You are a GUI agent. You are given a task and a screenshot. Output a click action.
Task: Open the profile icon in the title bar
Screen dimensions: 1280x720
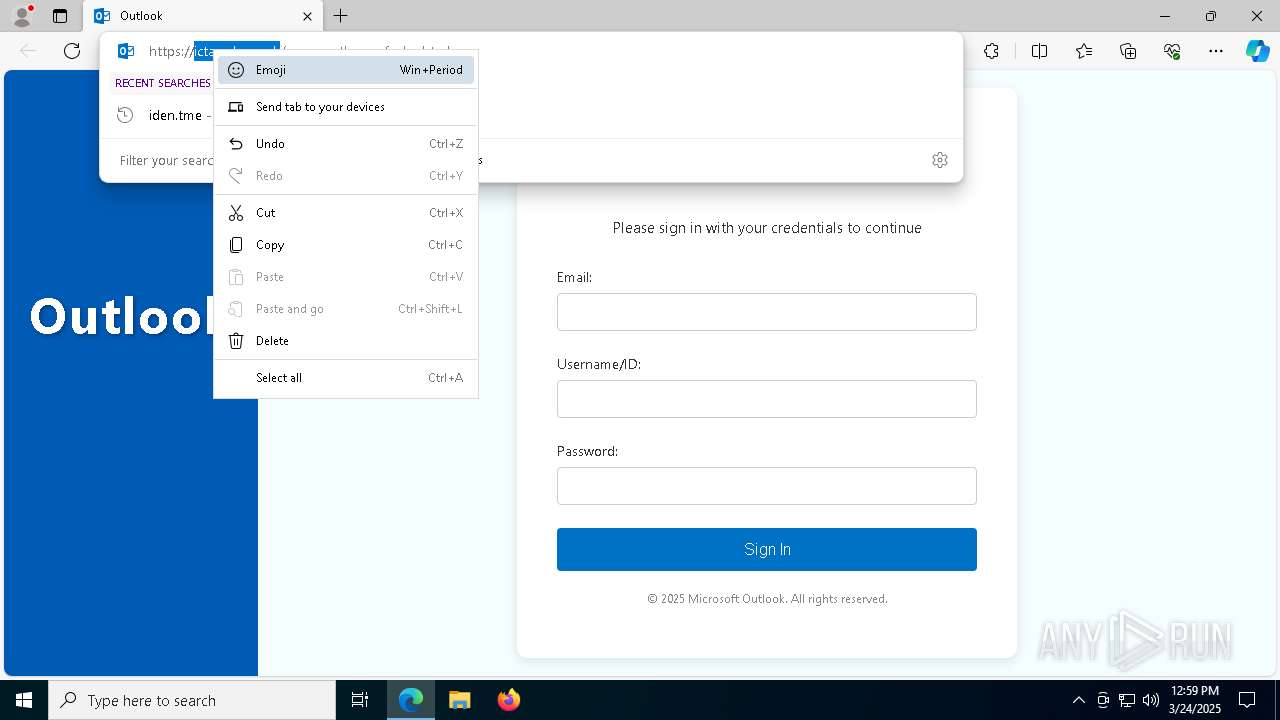point(22,16)
